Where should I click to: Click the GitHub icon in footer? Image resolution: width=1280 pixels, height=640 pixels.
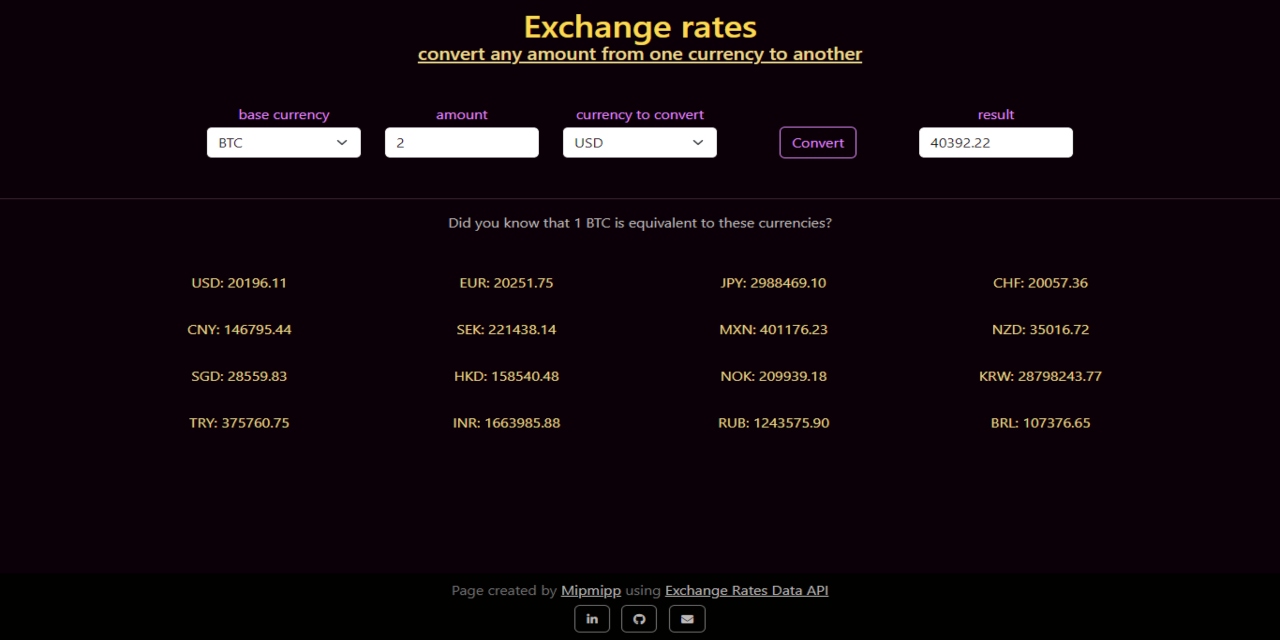tap(639, 618)
